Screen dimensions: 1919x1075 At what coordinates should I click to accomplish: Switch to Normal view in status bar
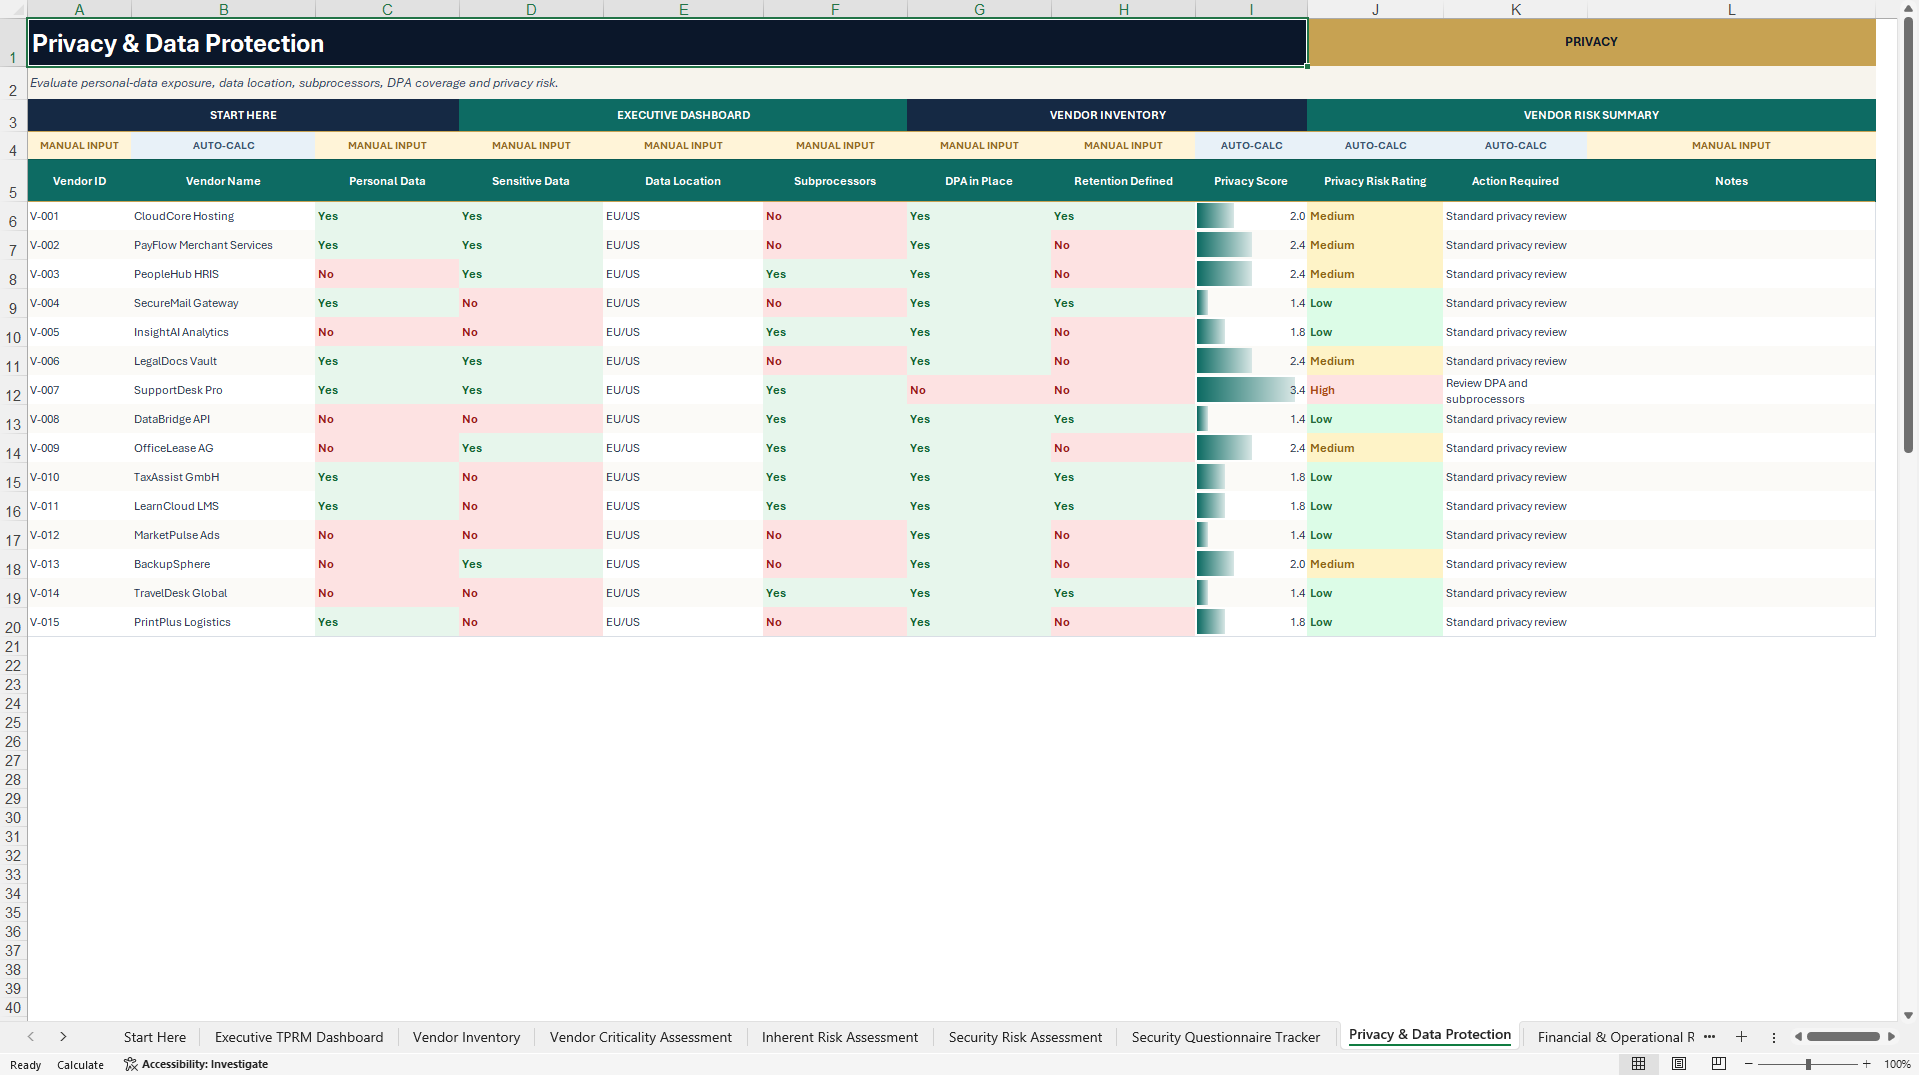1638,1064
